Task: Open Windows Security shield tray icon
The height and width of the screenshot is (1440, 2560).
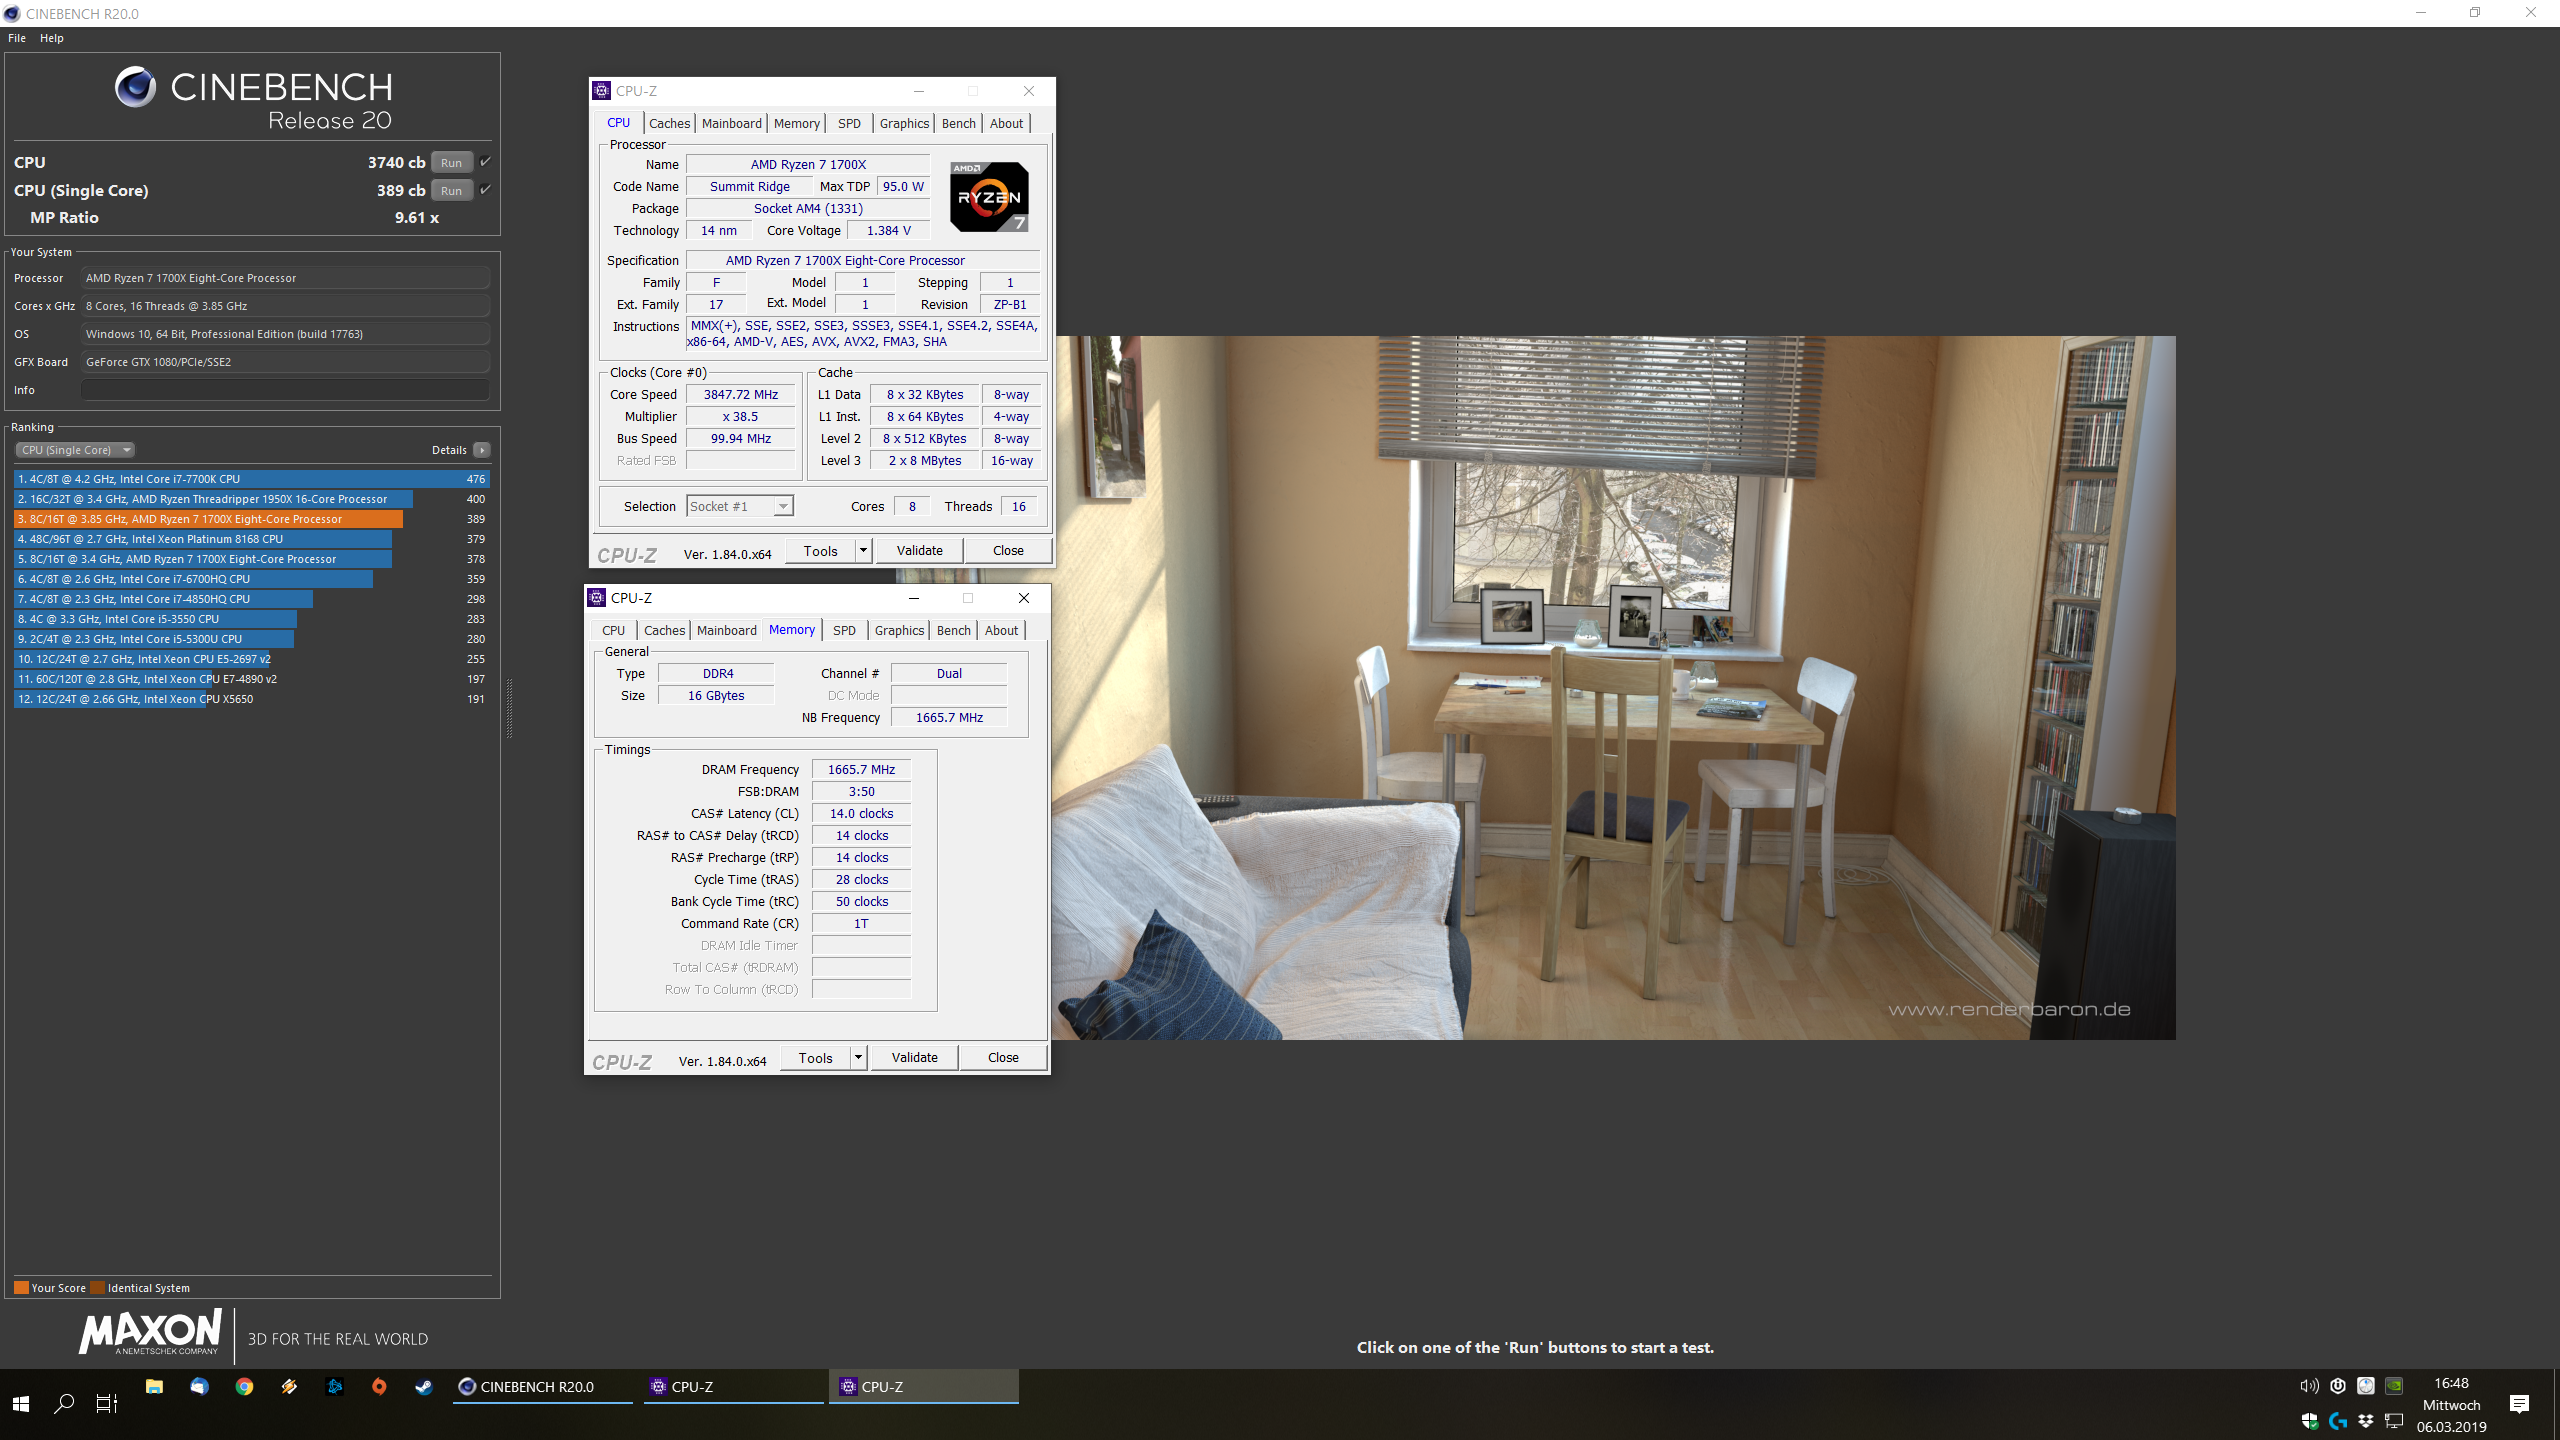Action: point(2310,1421)
